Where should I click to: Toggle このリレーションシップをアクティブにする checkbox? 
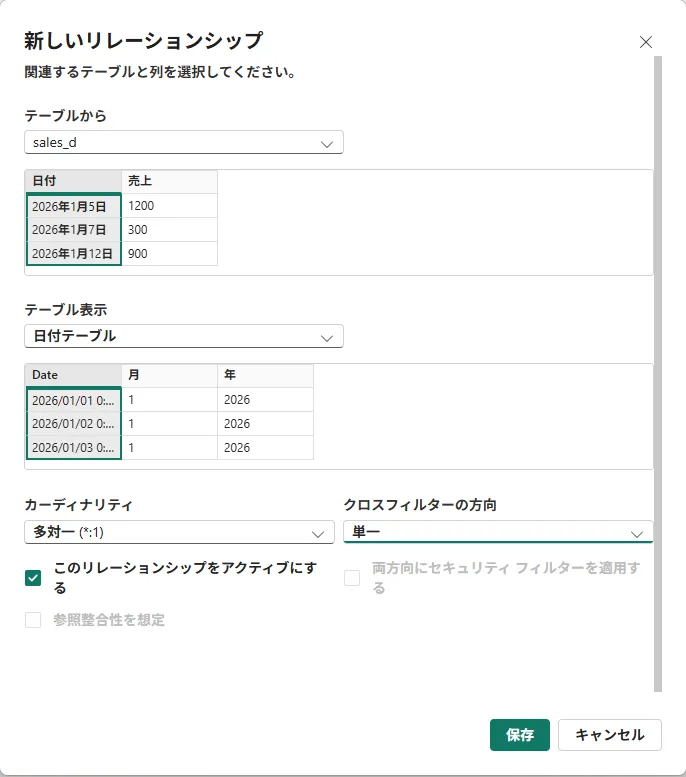tap(33, 578)
